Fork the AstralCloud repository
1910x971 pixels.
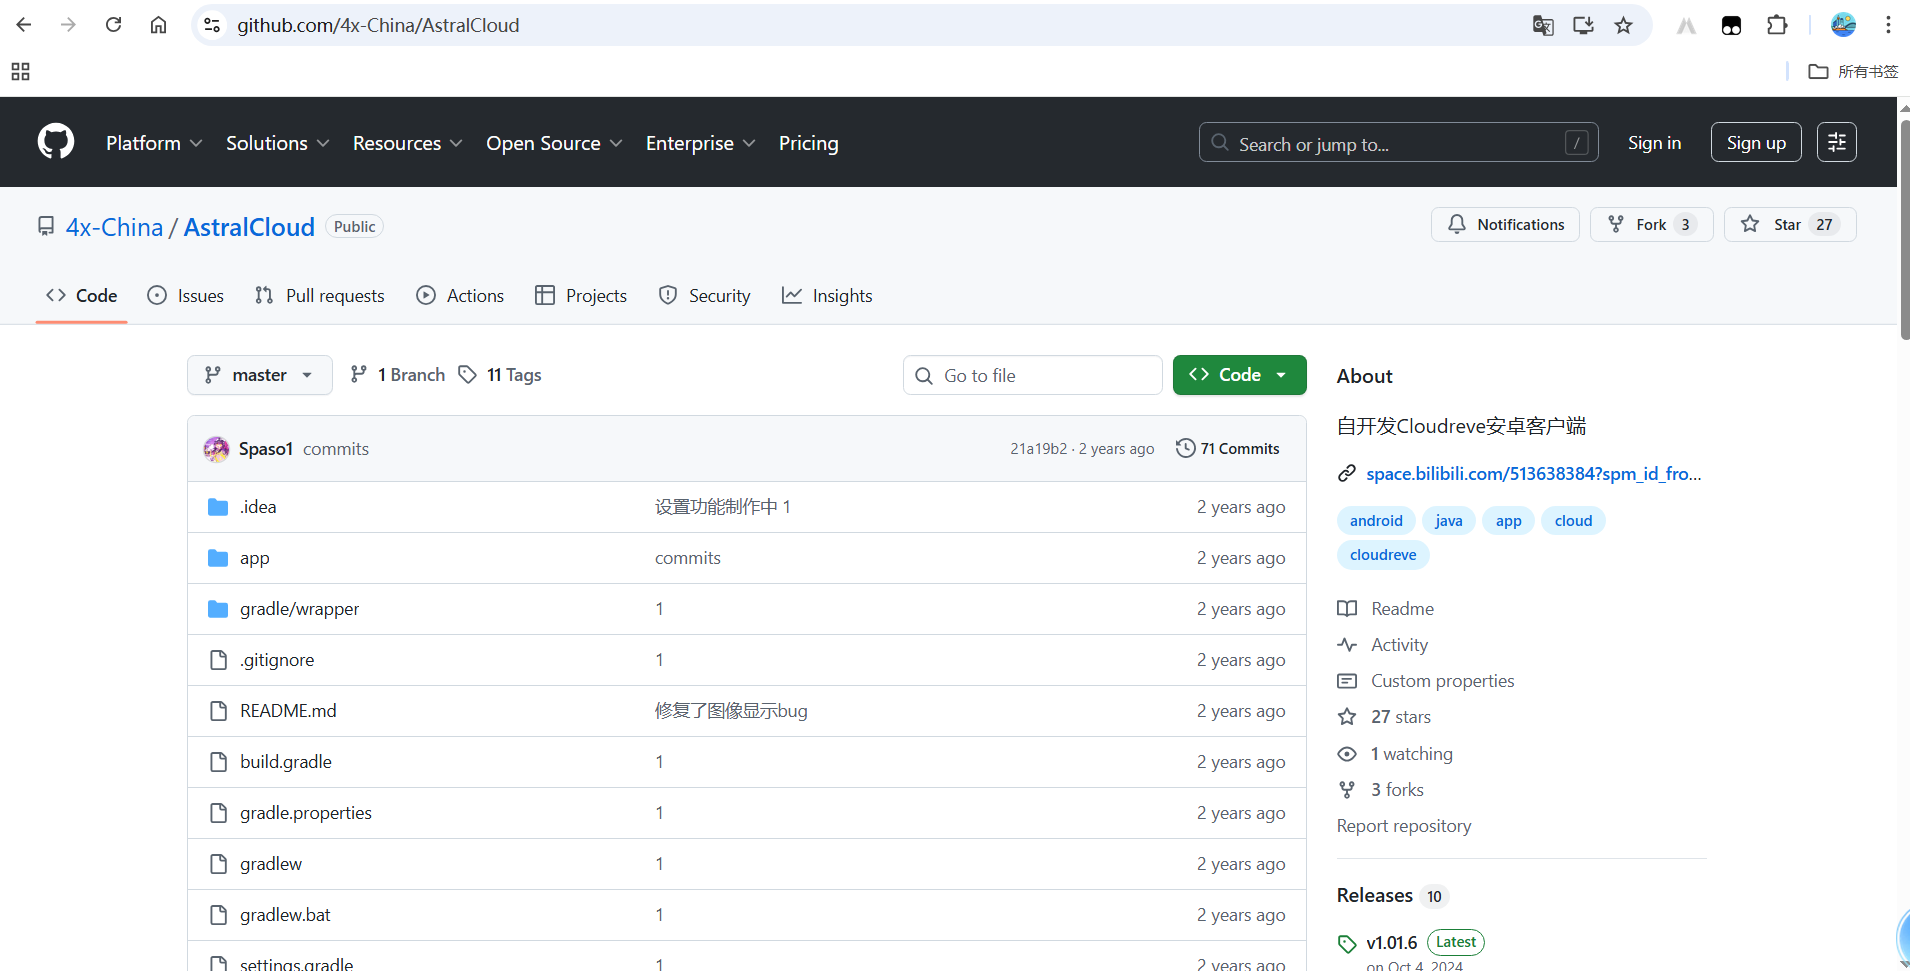[1651, 224]
